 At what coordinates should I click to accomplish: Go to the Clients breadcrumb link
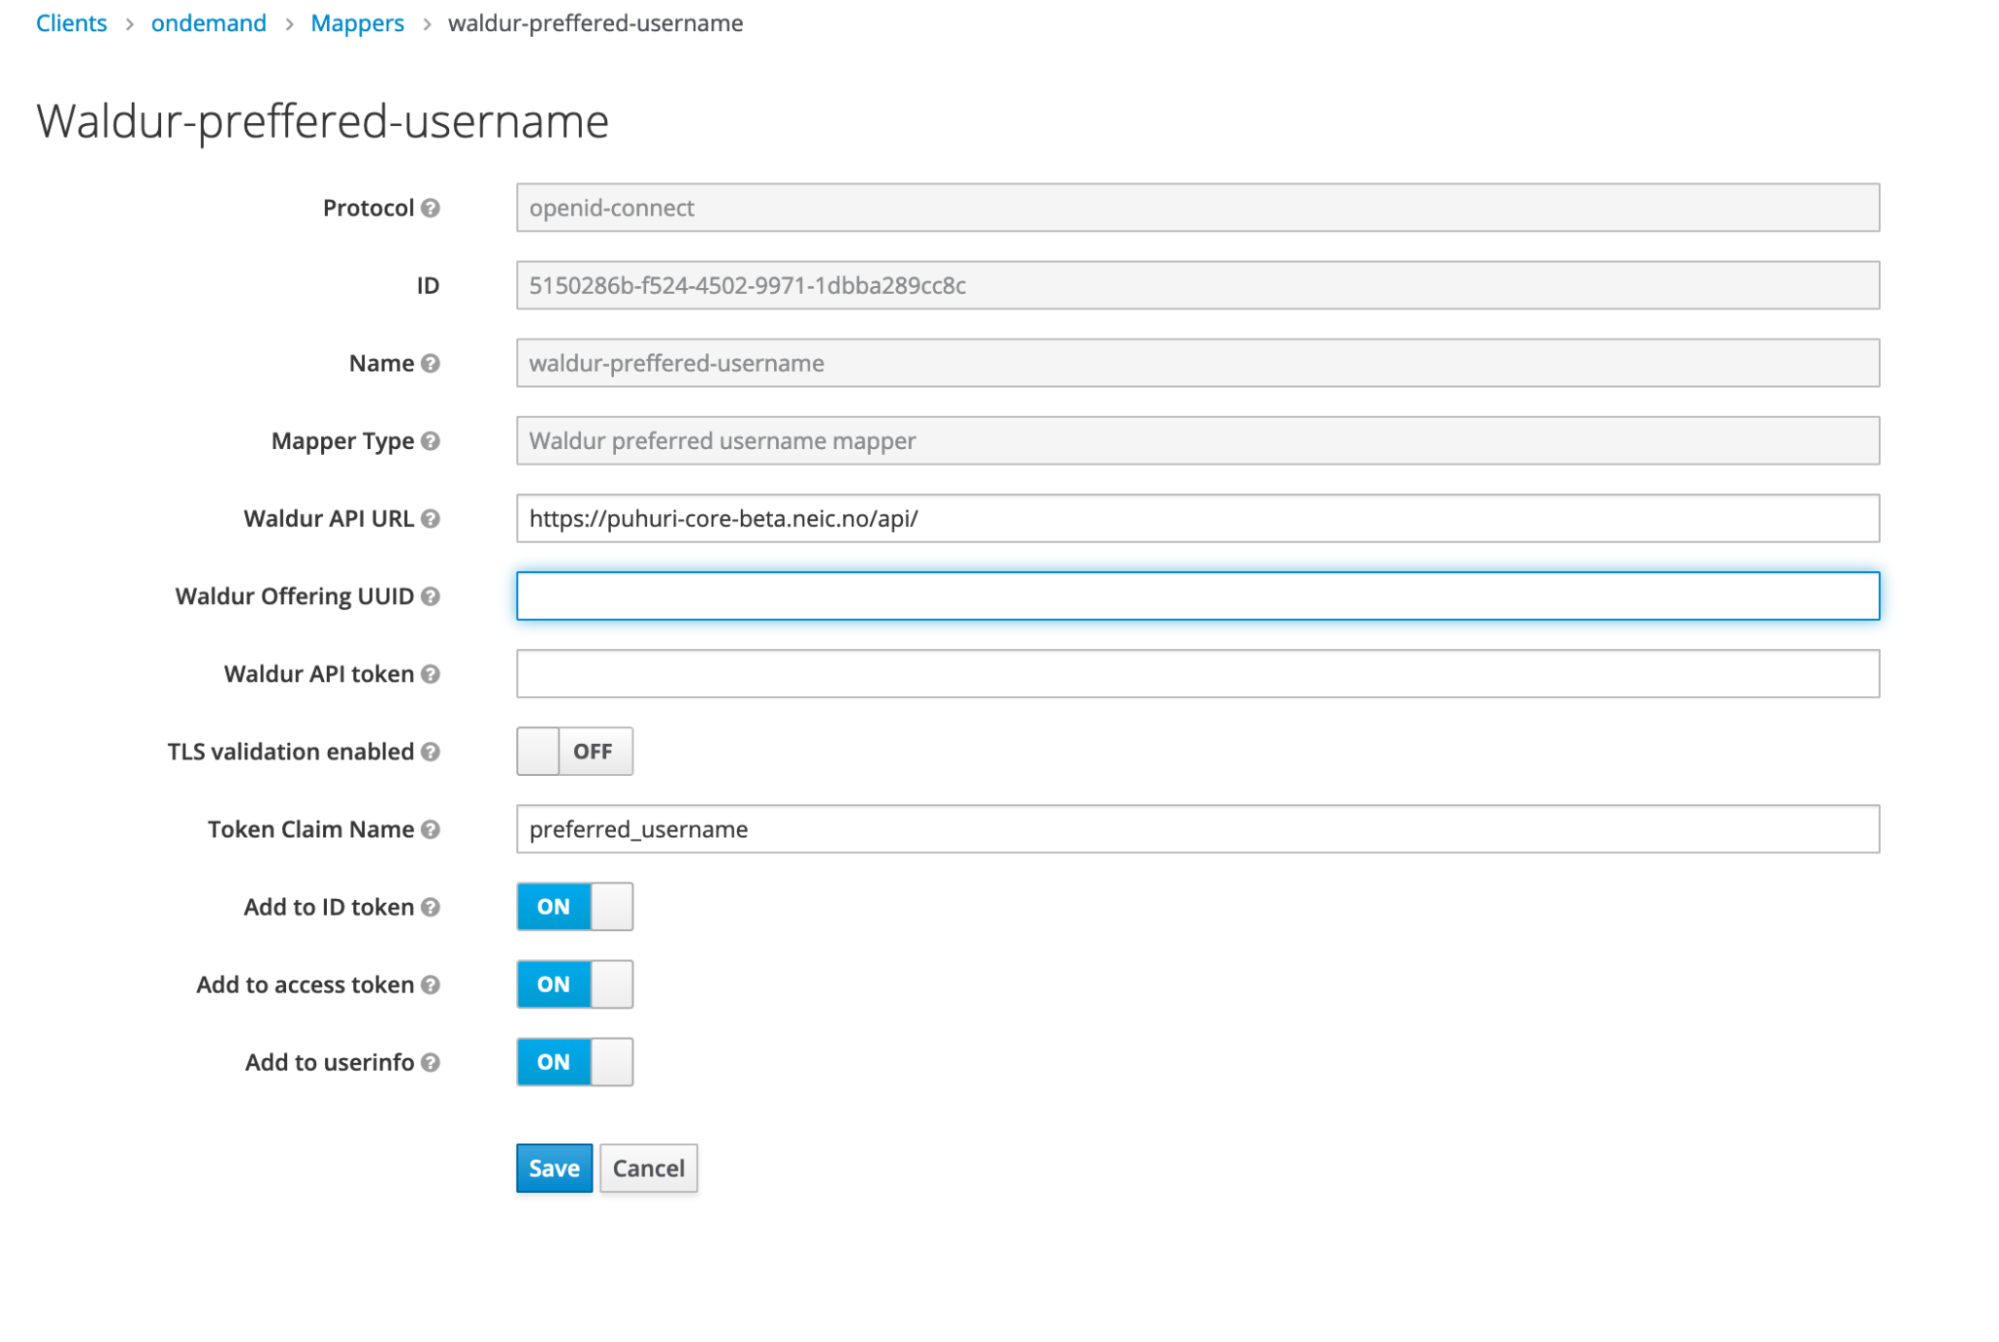tap(71, 23)
